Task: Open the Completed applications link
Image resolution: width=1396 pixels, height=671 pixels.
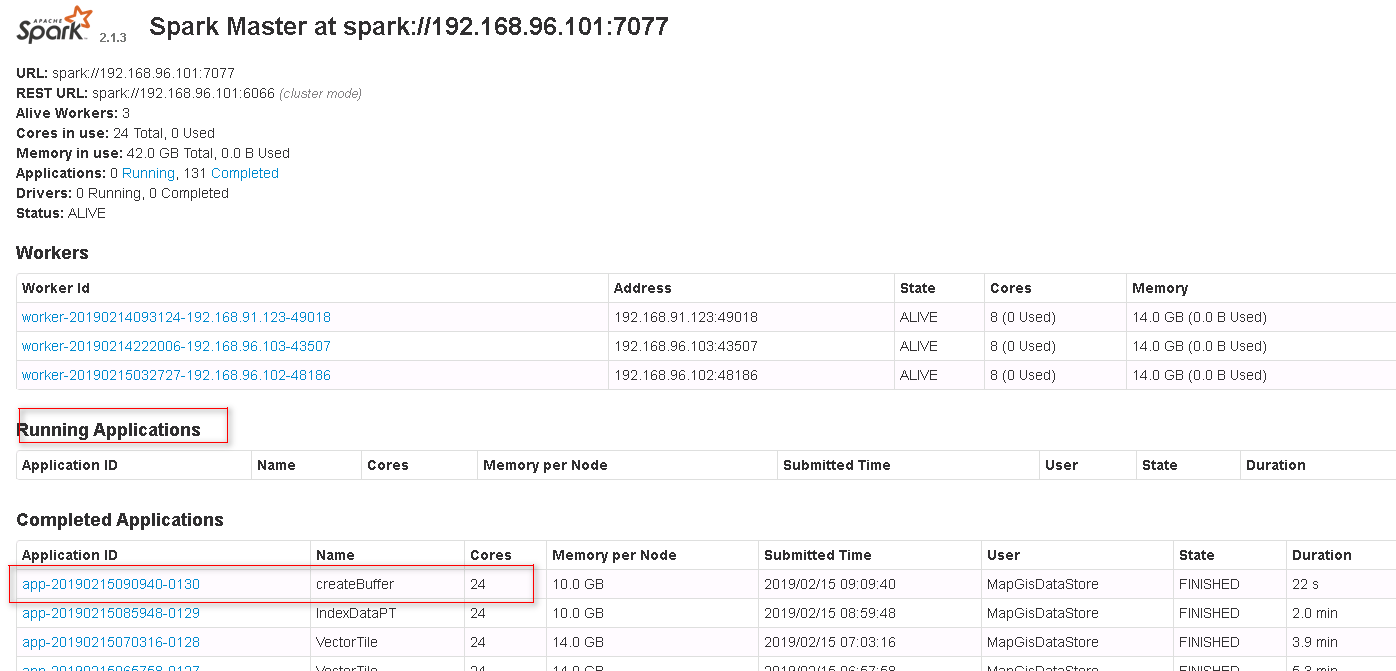Action: [x=245, y=173]
